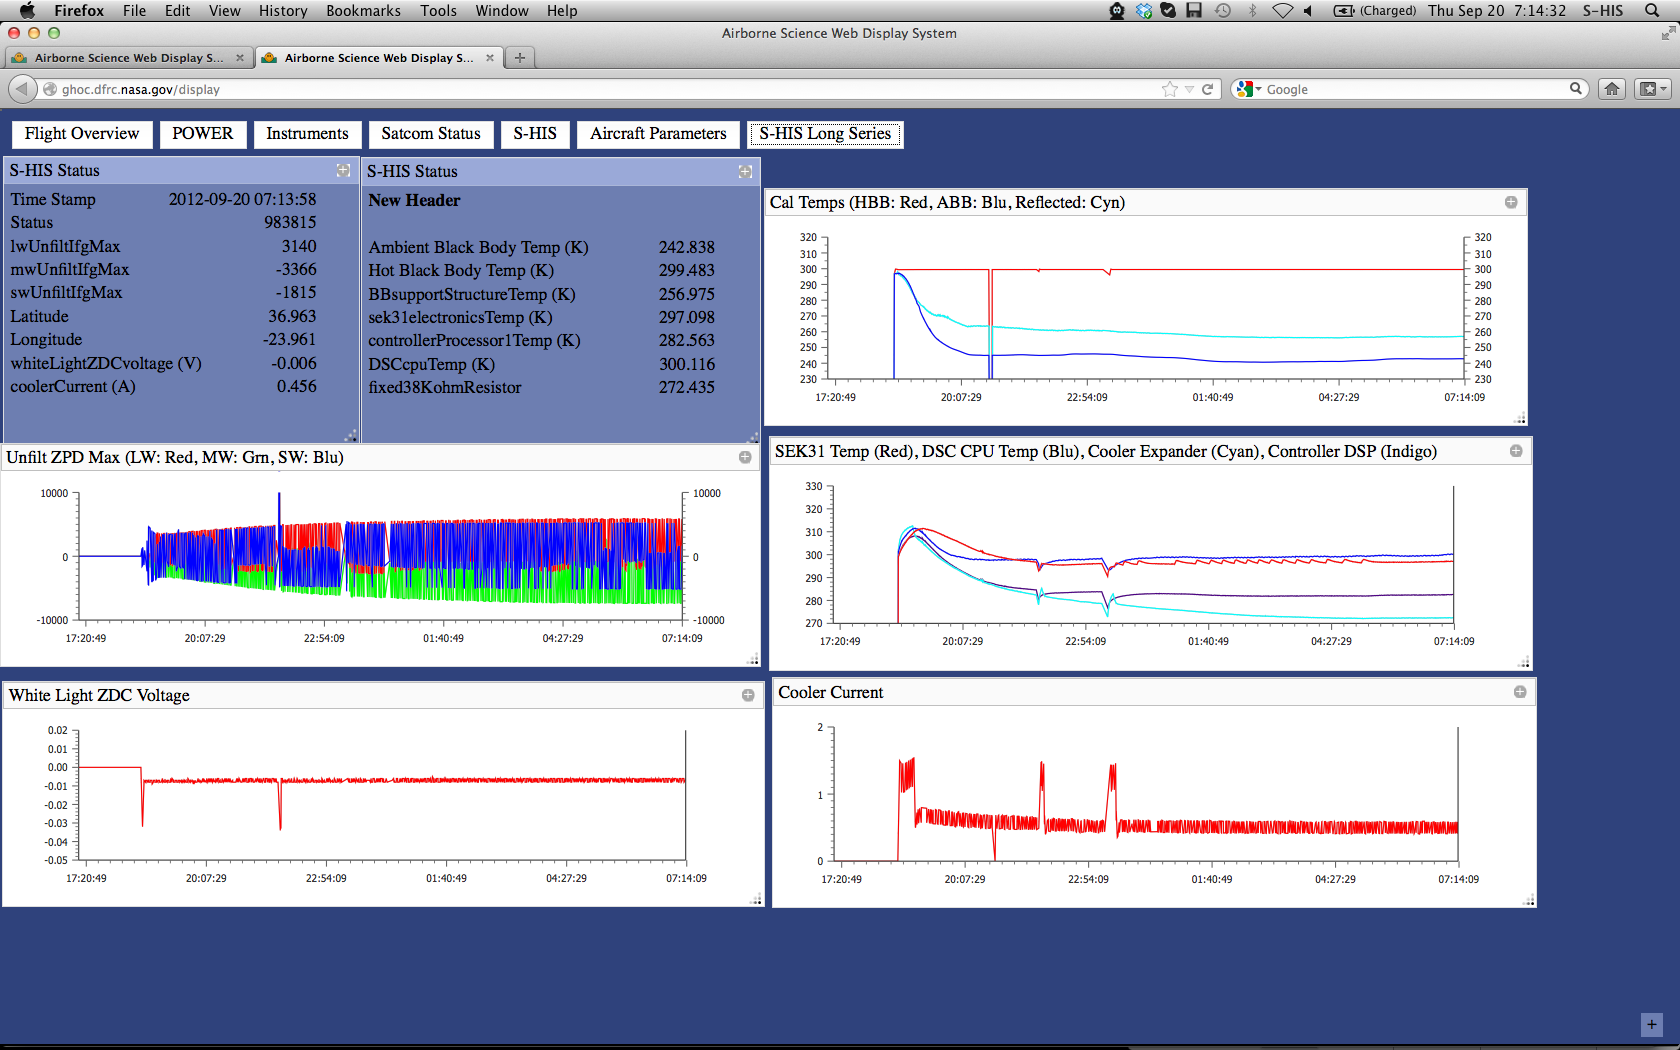Toggle the Cal Temps panel options button
The width and height of the screenshot is (1680, 1050).
[x=1511, y=202]
